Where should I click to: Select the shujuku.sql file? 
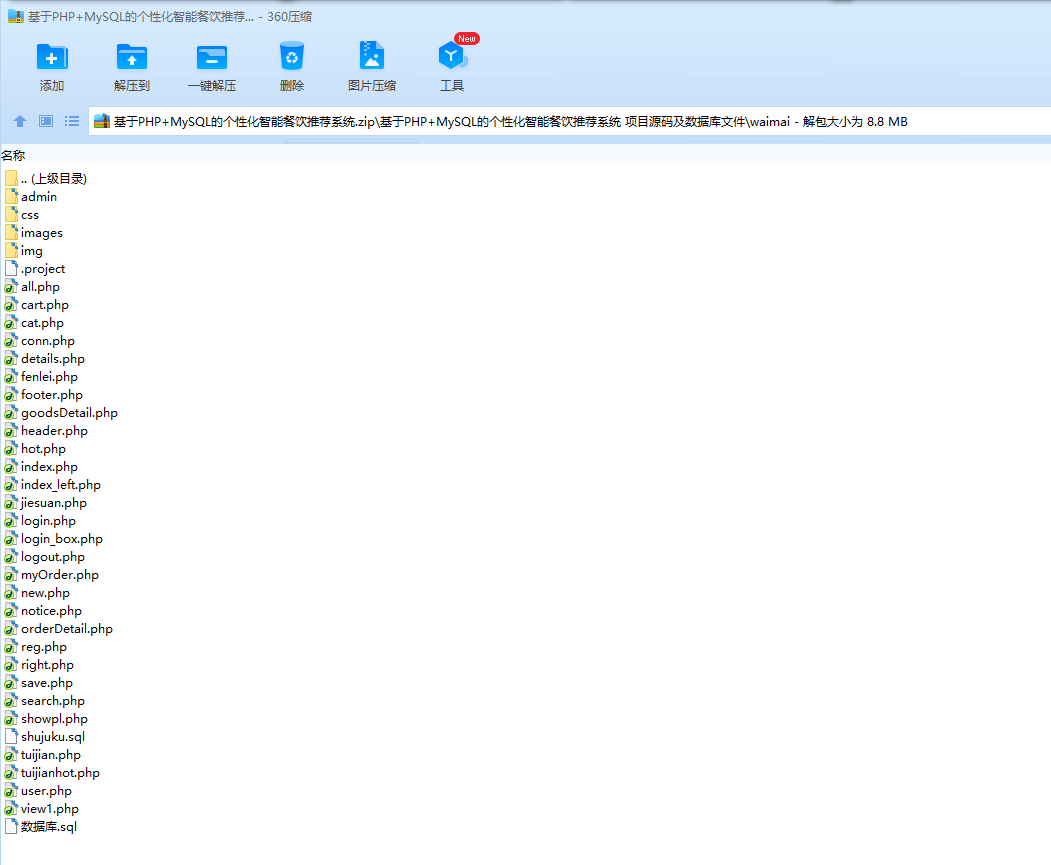(x=45, y=738)
